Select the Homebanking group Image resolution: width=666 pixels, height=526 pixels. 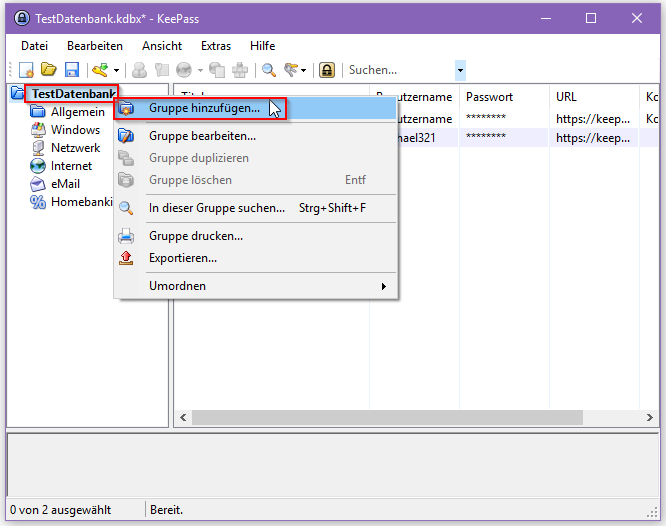[x=82, y=202]
